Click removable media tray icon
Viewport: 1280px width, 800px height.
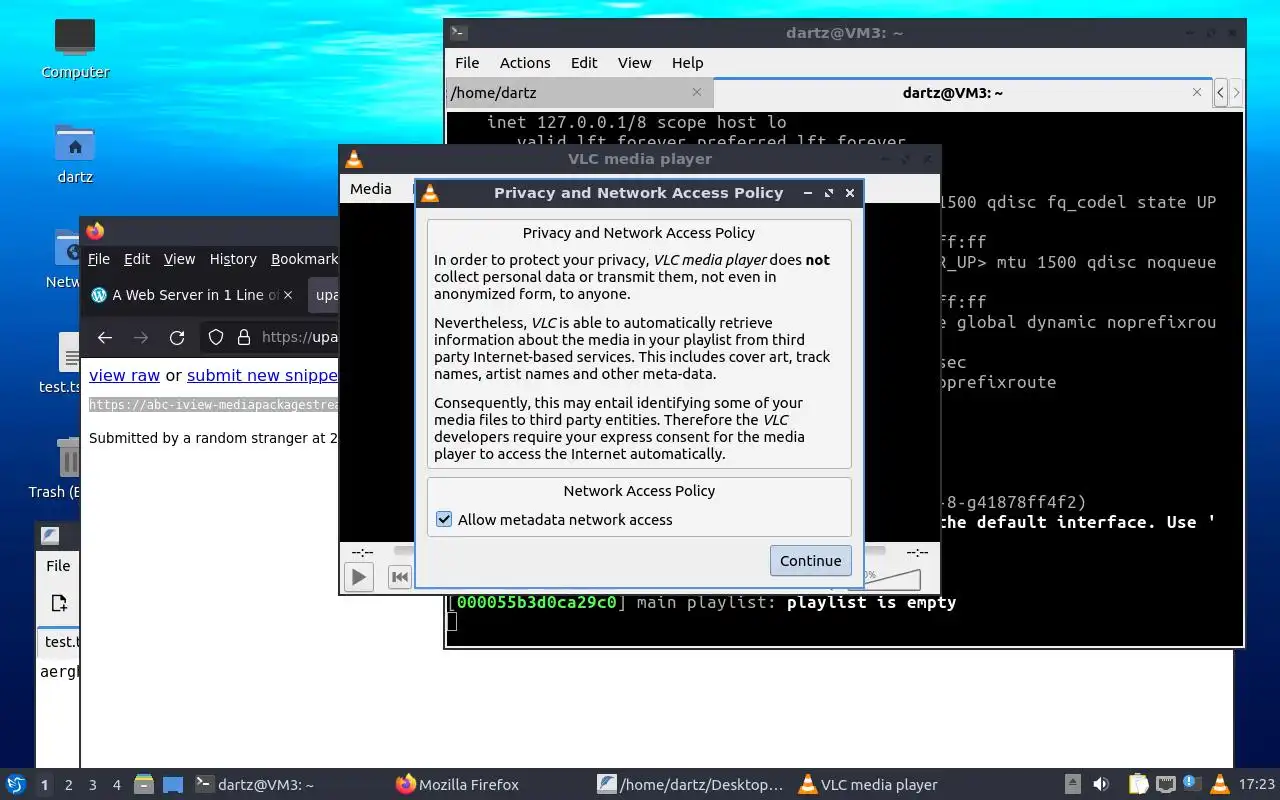pos(1073,785)
